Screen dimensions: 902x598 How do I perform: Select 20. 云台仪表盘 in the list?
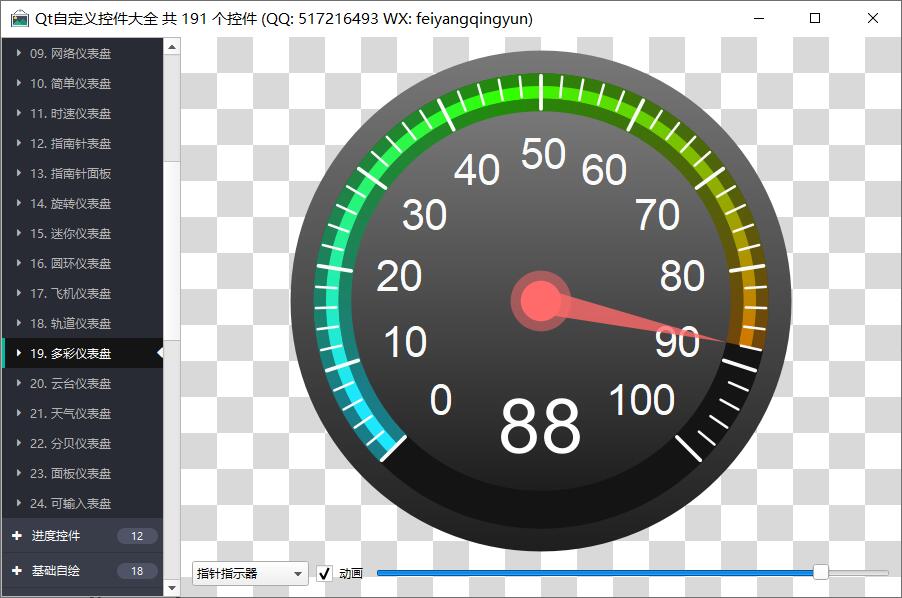pos(70,383)
